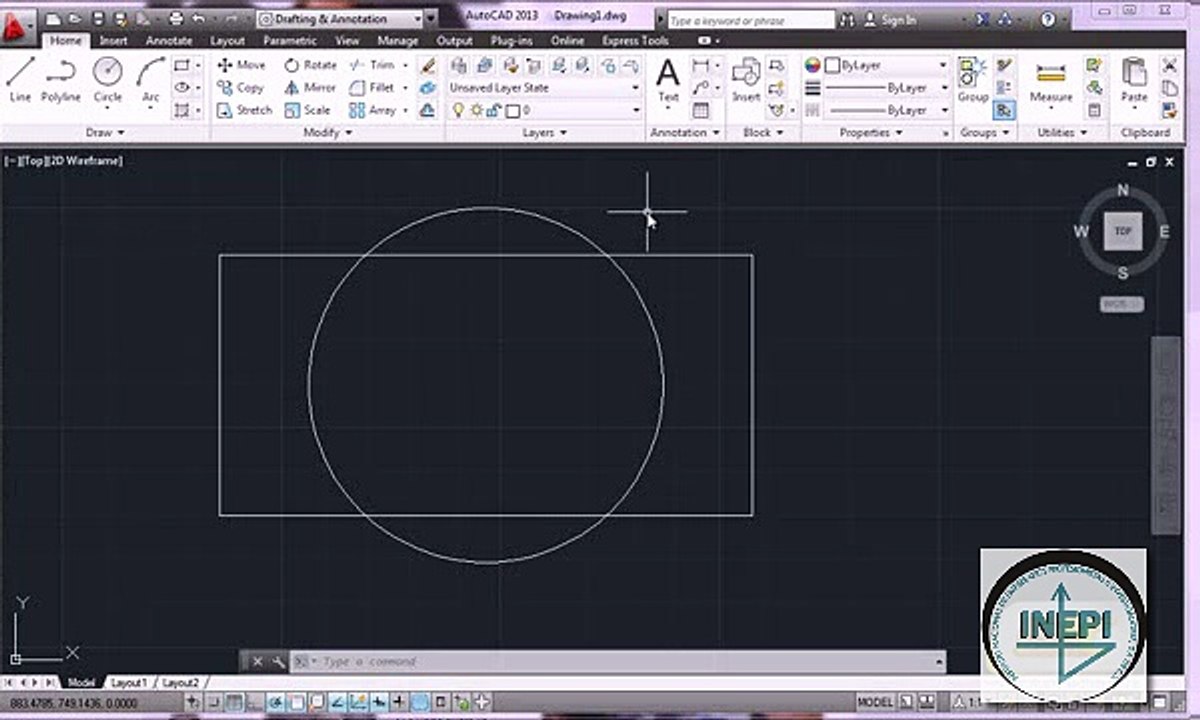This screenshot has height=720, width=1200.
Task: Open the View ribbon tab
Action: click(347, 41)
